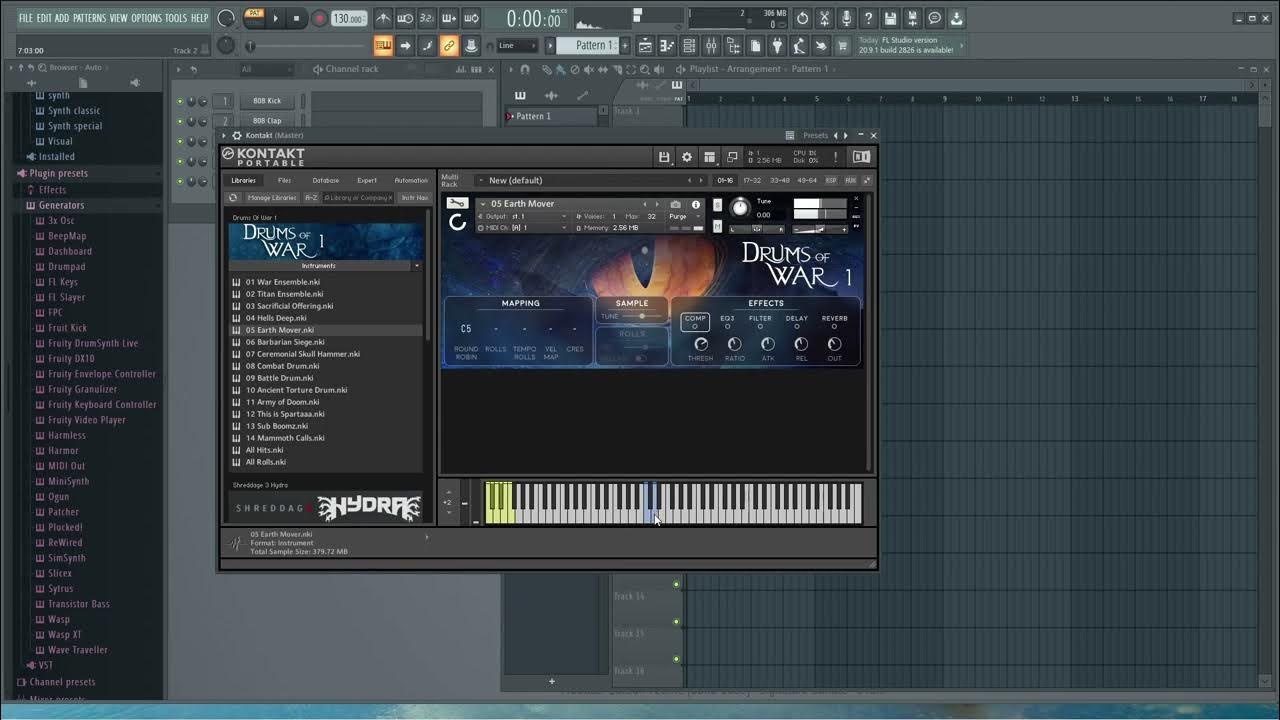This screenshot has width=1280, height=720.
Task: Click the refresh libraries icon
Action: [234, 198]
